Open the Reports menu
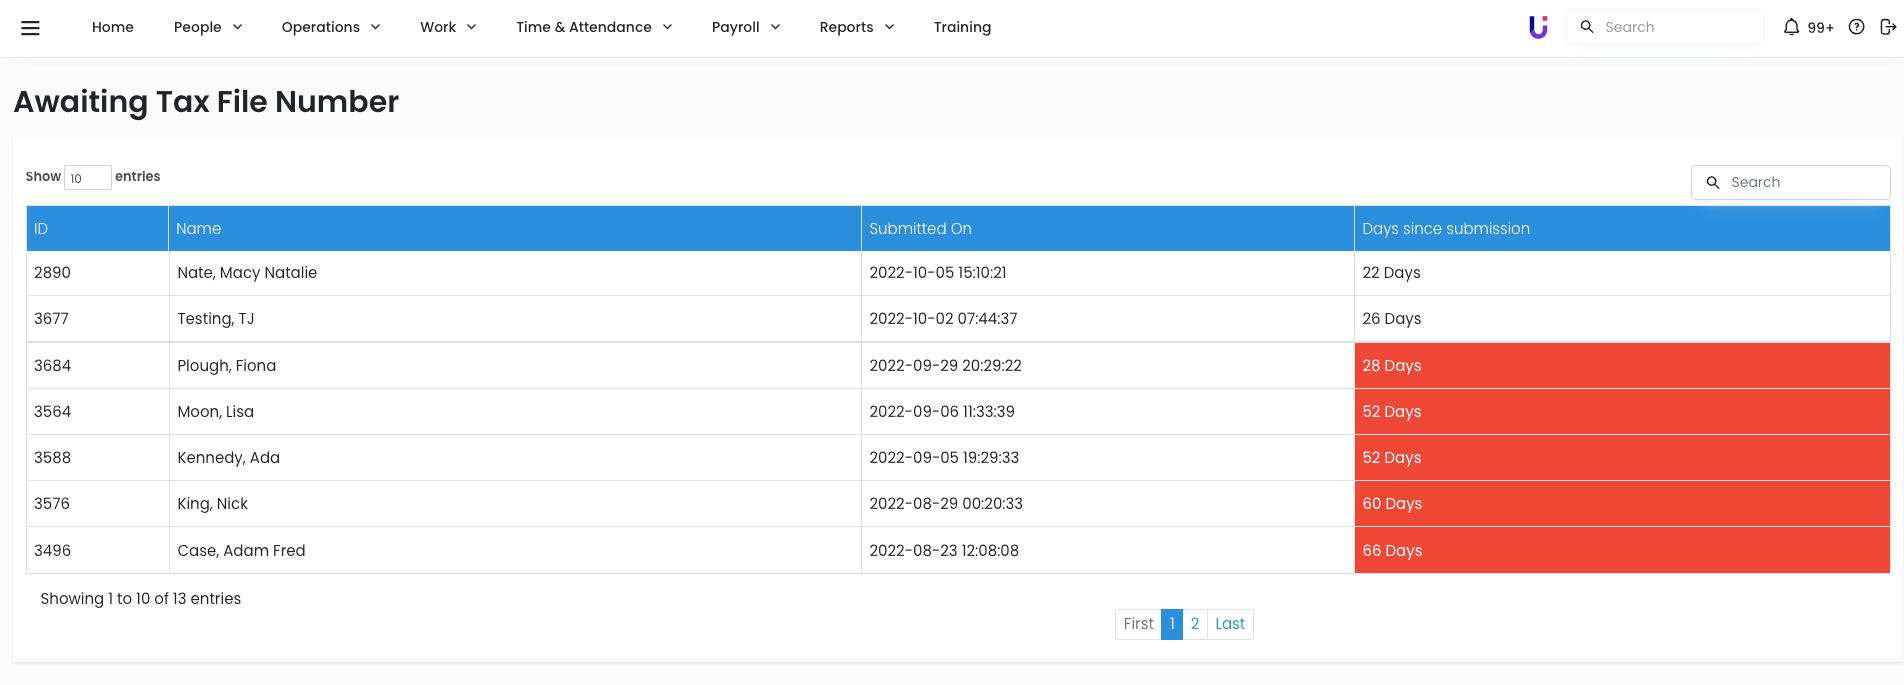1904x685 pixels. coord(856,27)
